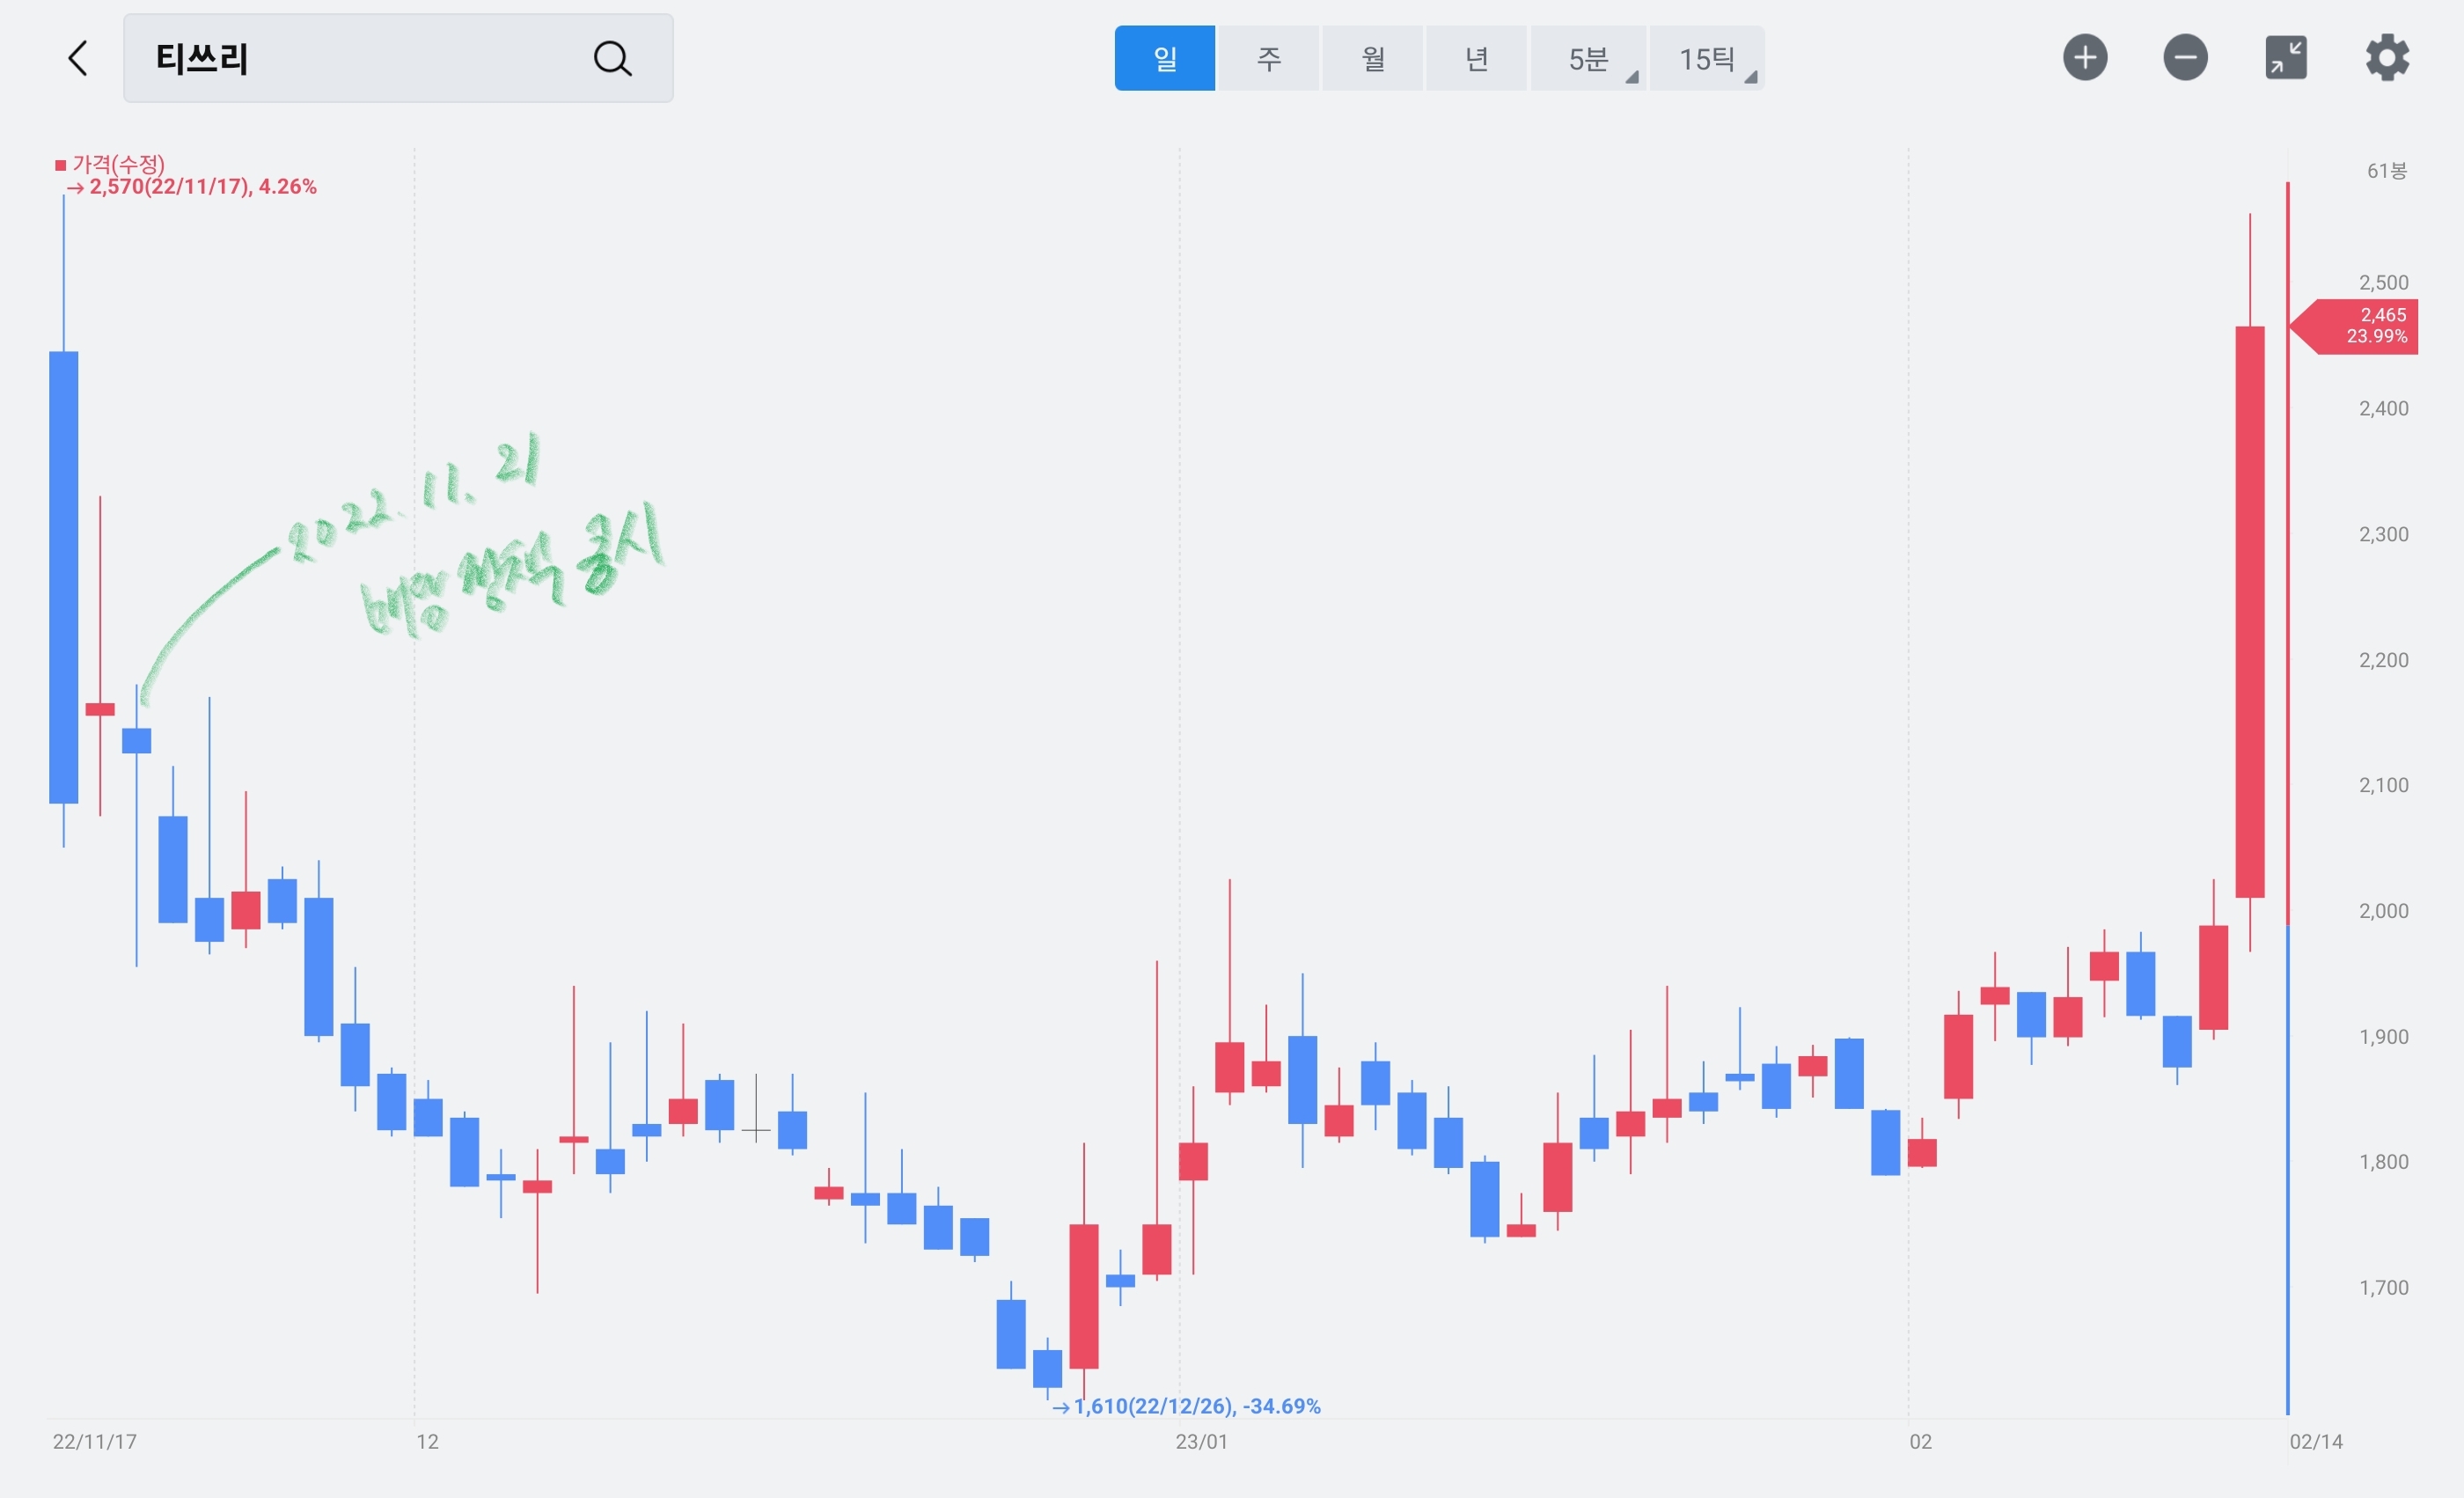Switch to 월 (monthly) chart tab

click(1372, 58)
